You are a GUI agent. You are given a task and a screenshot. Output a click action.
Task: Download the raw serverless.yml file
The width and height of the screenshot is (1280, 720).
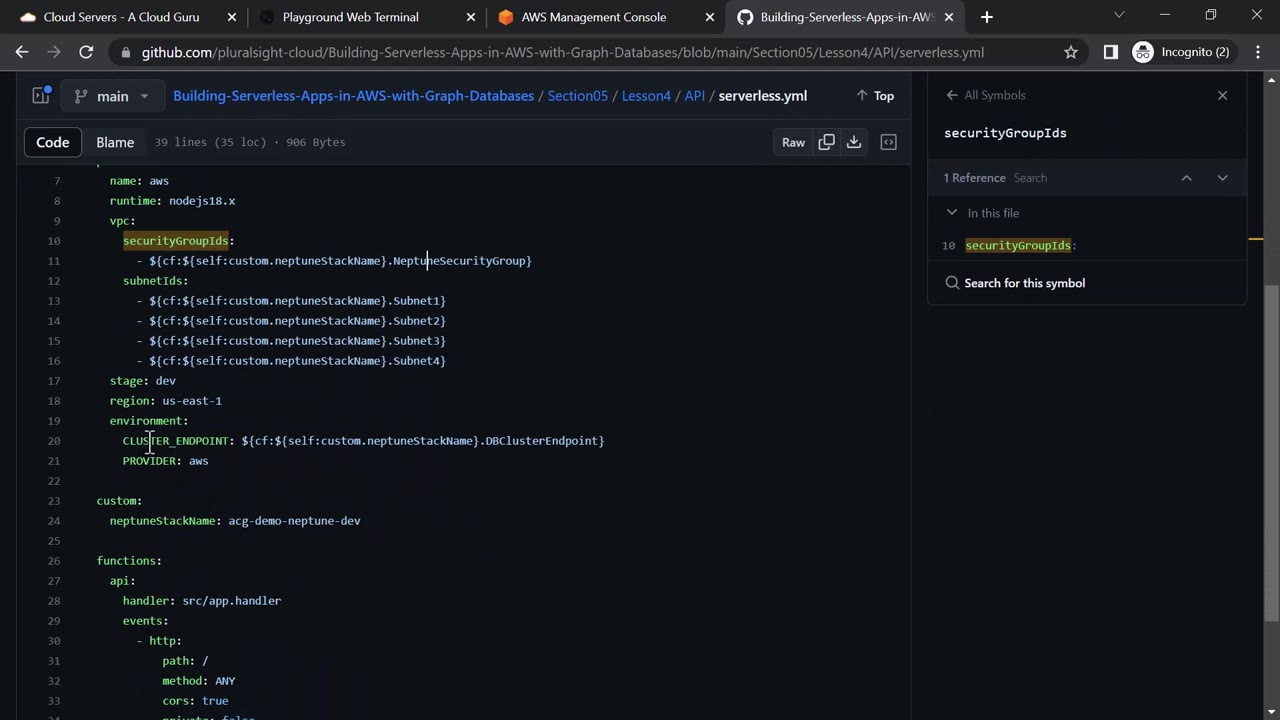854,142
